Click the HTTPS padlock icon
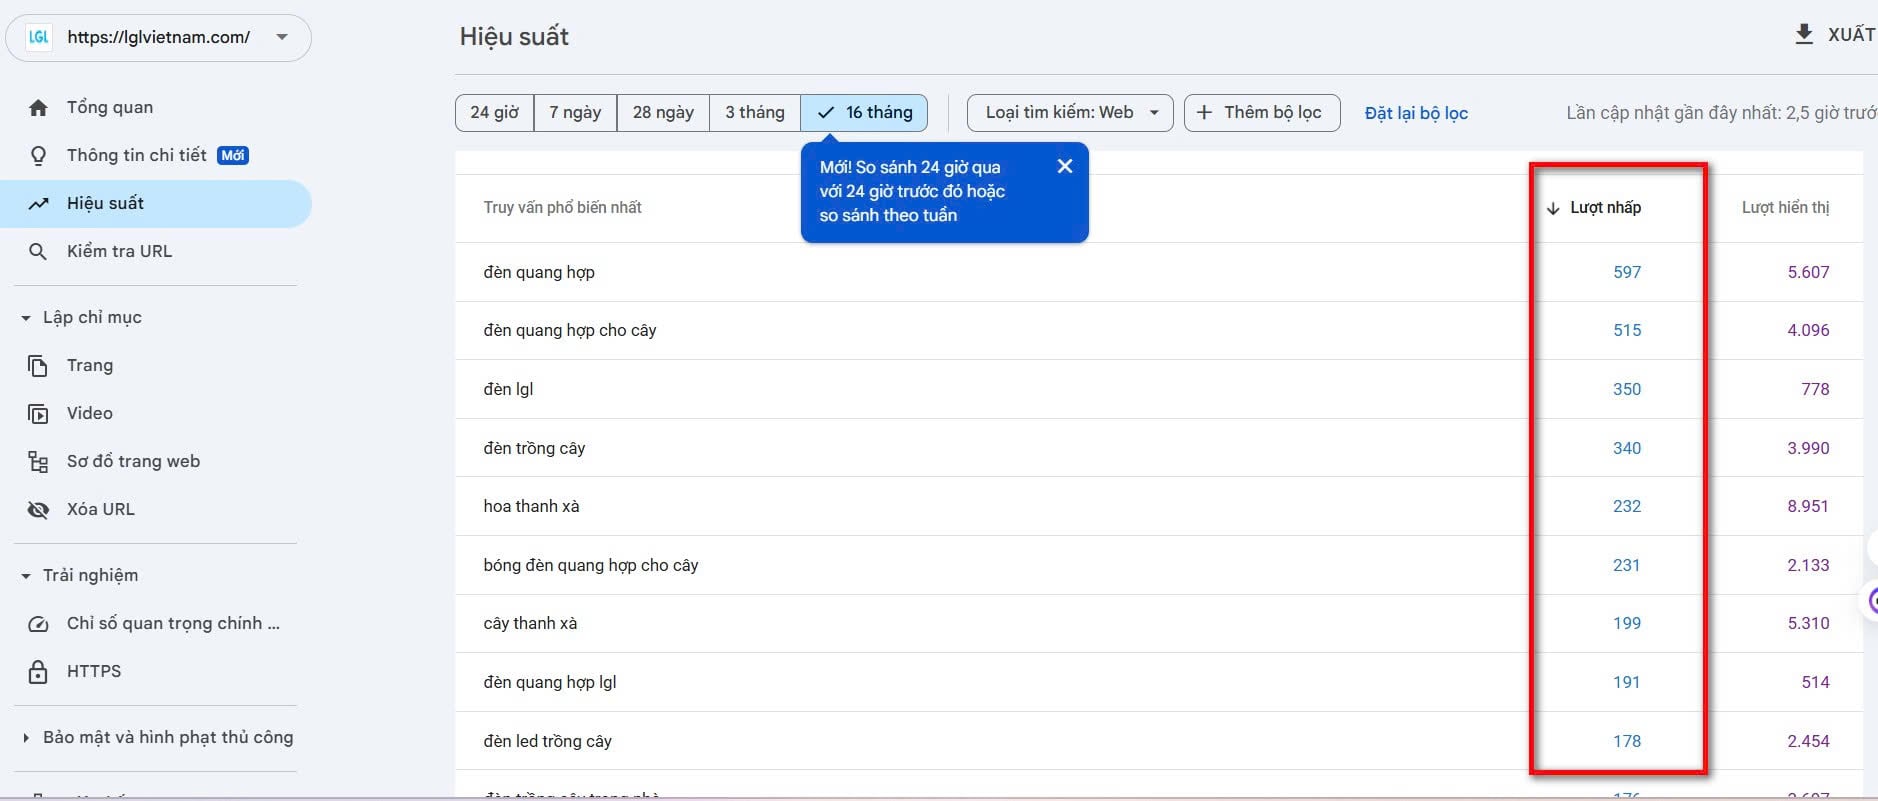 point(38,671)
